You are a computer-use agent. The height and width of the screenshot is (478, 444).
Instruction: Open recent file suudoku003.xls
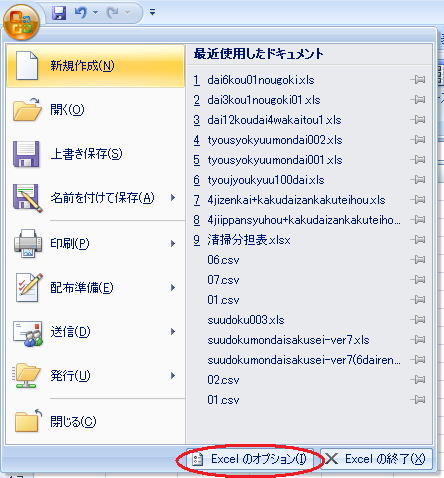tap(246, 320)
